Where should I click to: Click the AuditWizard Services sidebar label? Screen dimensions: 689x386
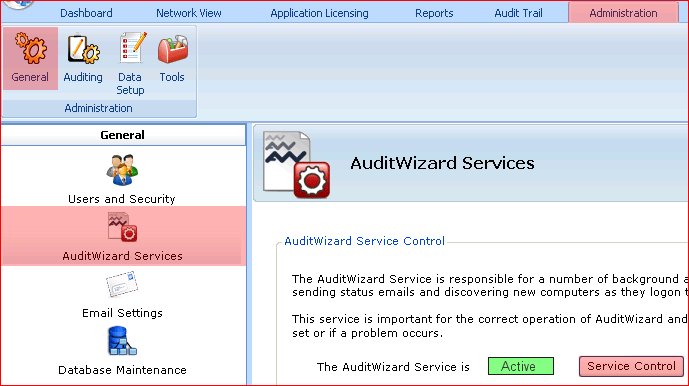[122, 256]
